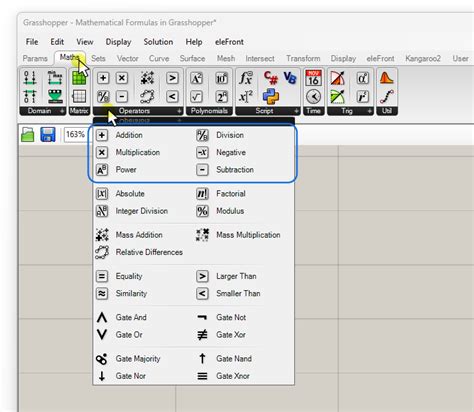Open the Edit menu
This screenshot has height=412, width=474.
click(x=57, y=42)
